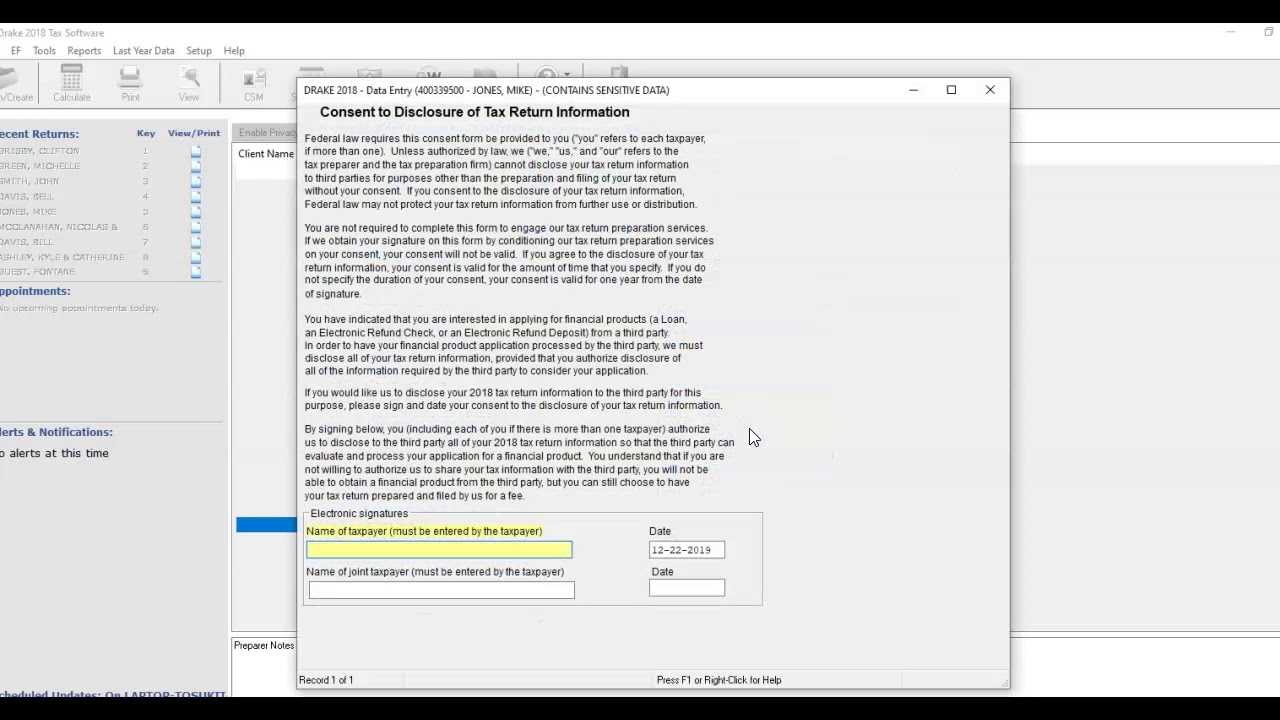Click the taxpayer Date field showing 12-22-2019
1280x720 pixels.
pos(687,550)
